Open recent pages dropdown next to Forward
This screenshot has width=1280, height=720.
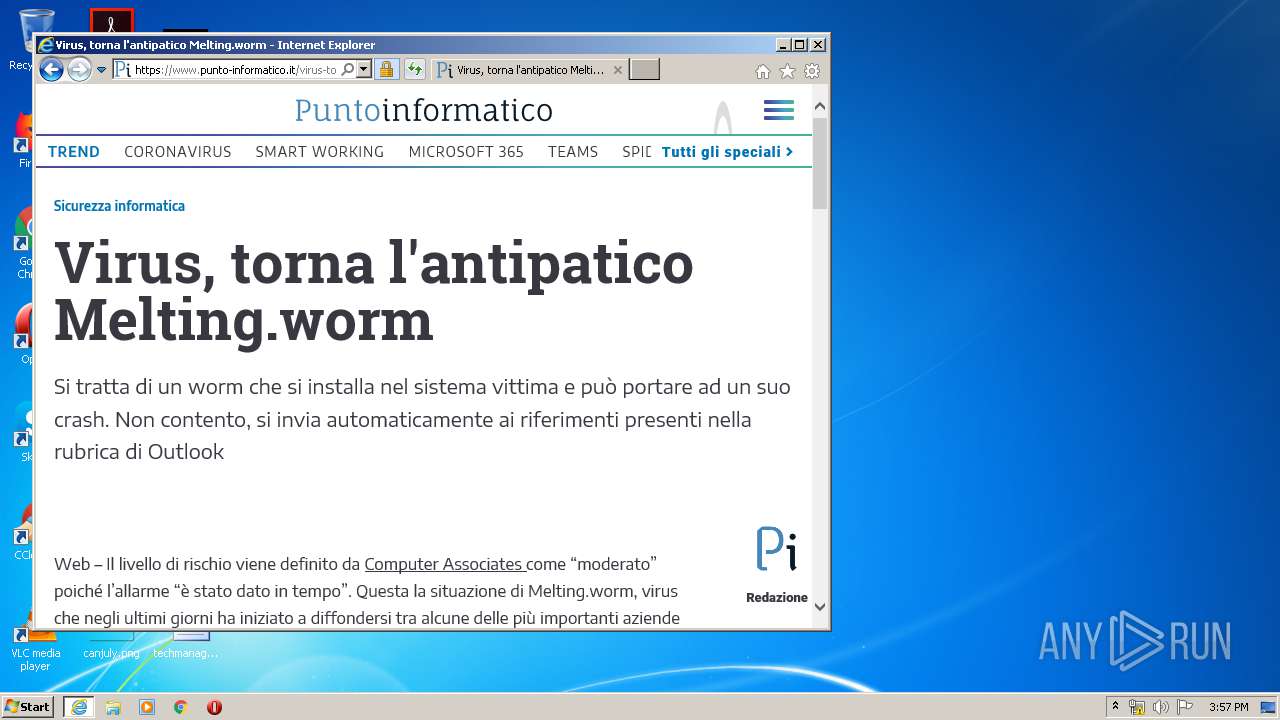[101, 70]
